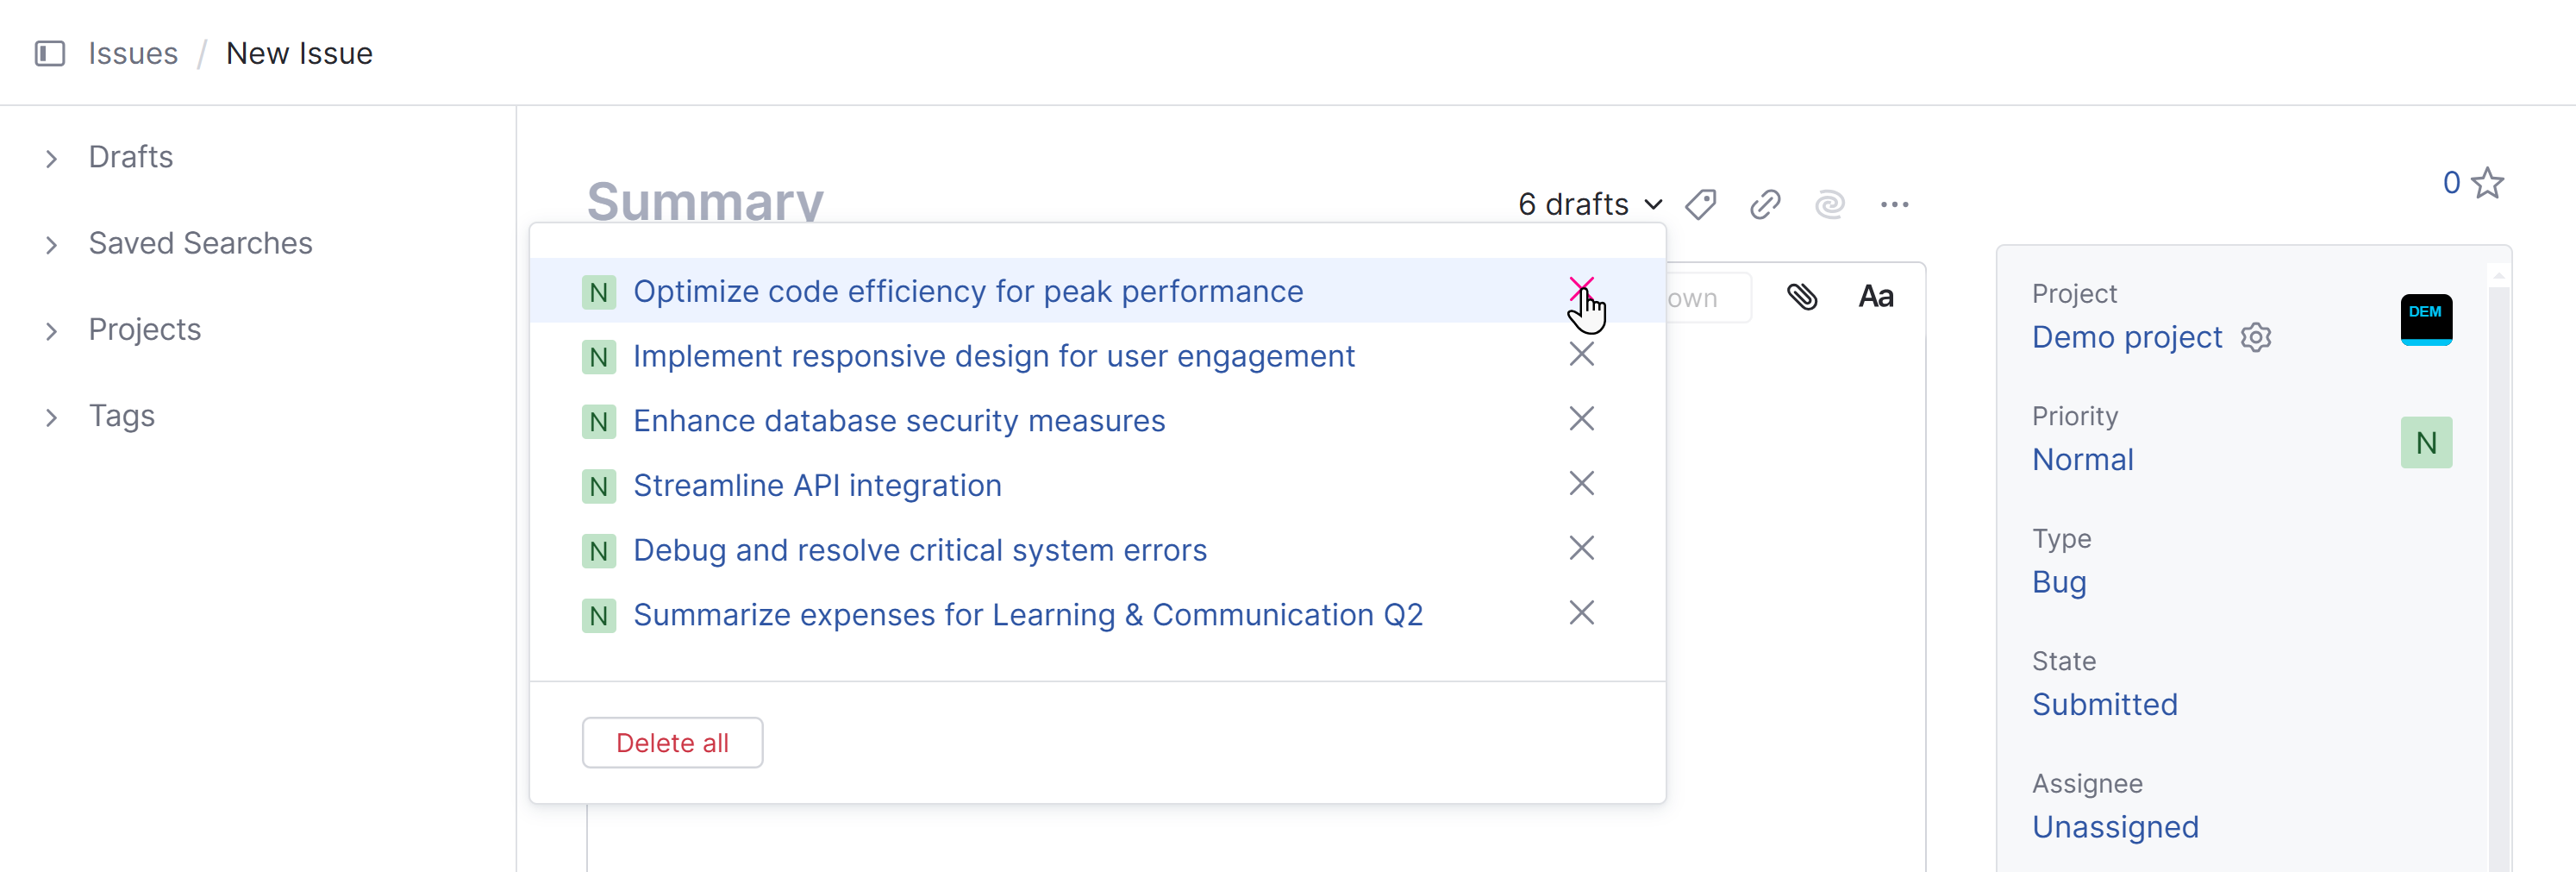The height and width of the screenshot is (872, 2576).
Task: Open the labels icon in the issue toolbar
Action: (x=1701, y=204)
